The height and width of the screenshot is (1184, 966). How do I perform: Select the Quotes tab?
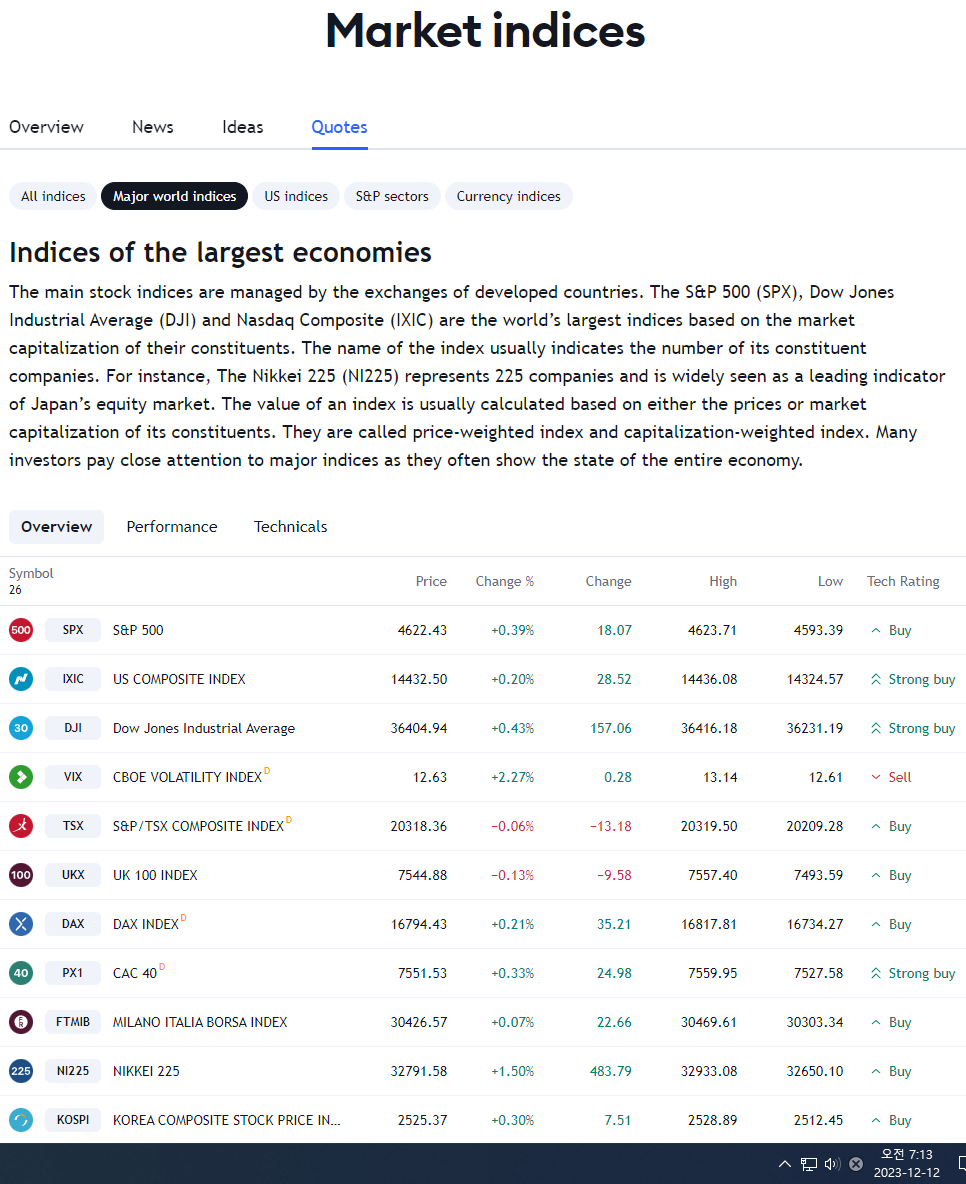coord(339,127)
